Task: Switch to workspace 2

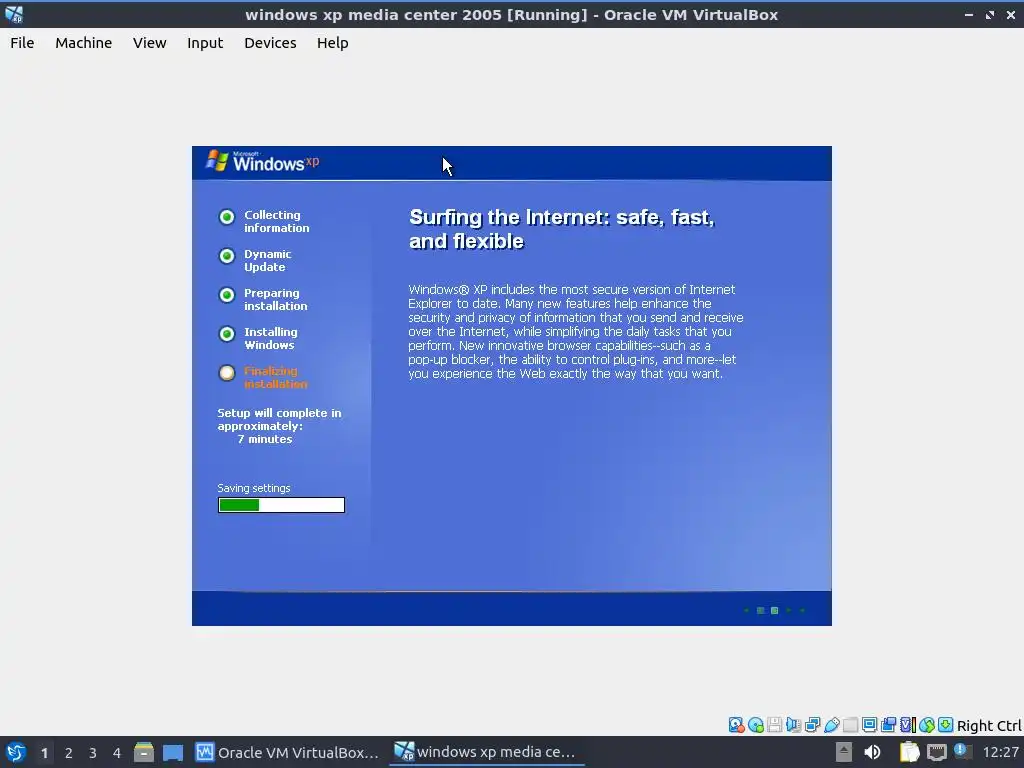Action: coord(69,753)
